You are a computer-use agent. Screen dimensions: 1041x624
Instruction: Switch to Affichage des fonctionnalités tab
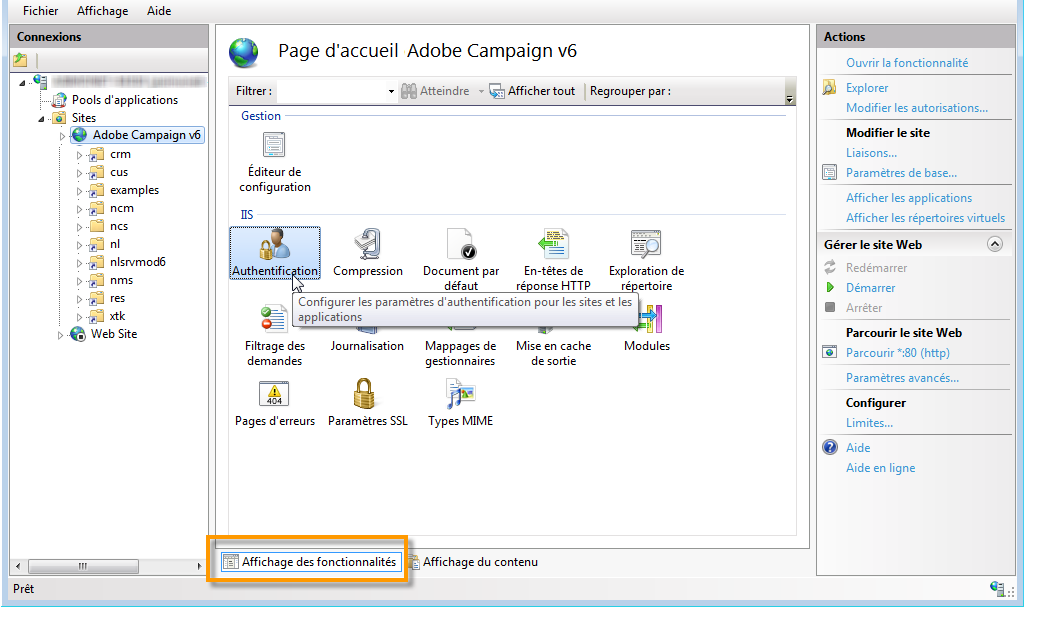click(311, 562)
